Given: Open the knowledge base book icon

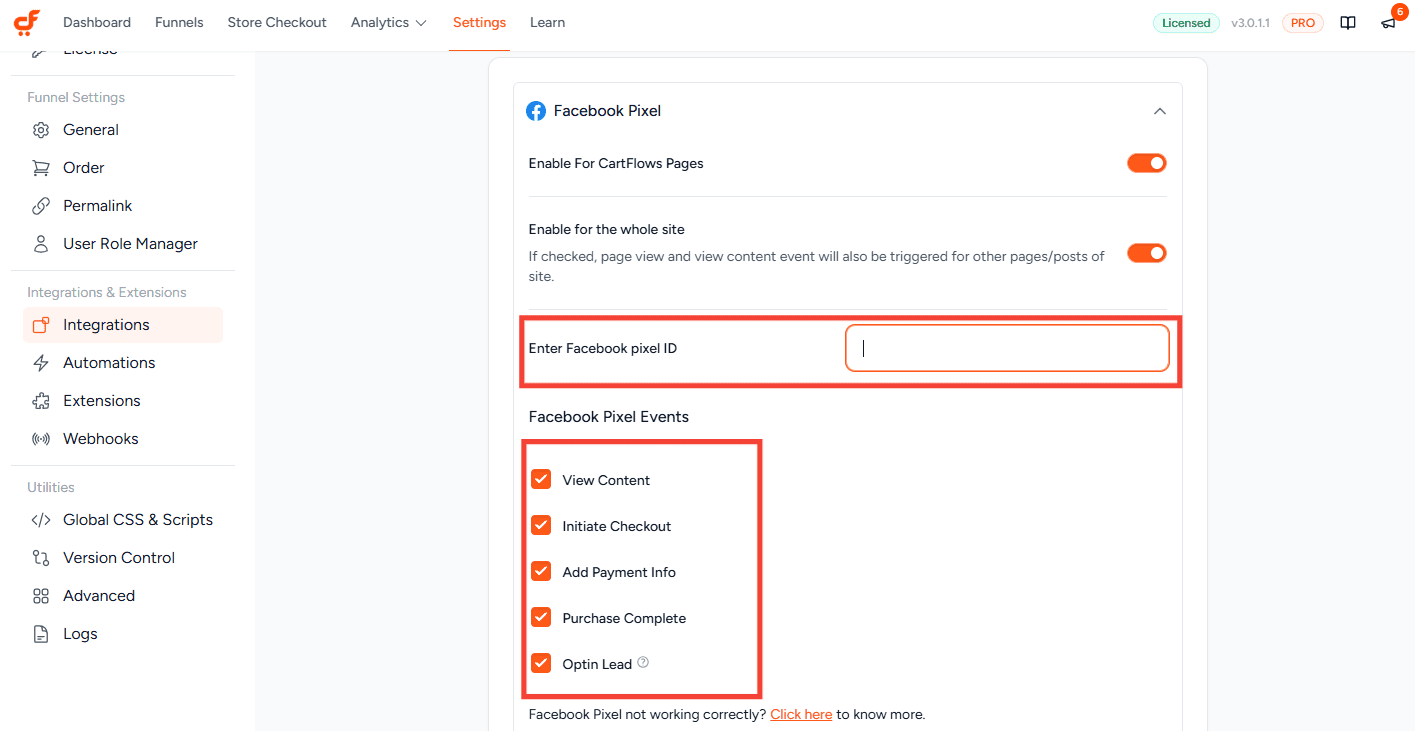Looking at the screenshot, I should click(1348, 23).
